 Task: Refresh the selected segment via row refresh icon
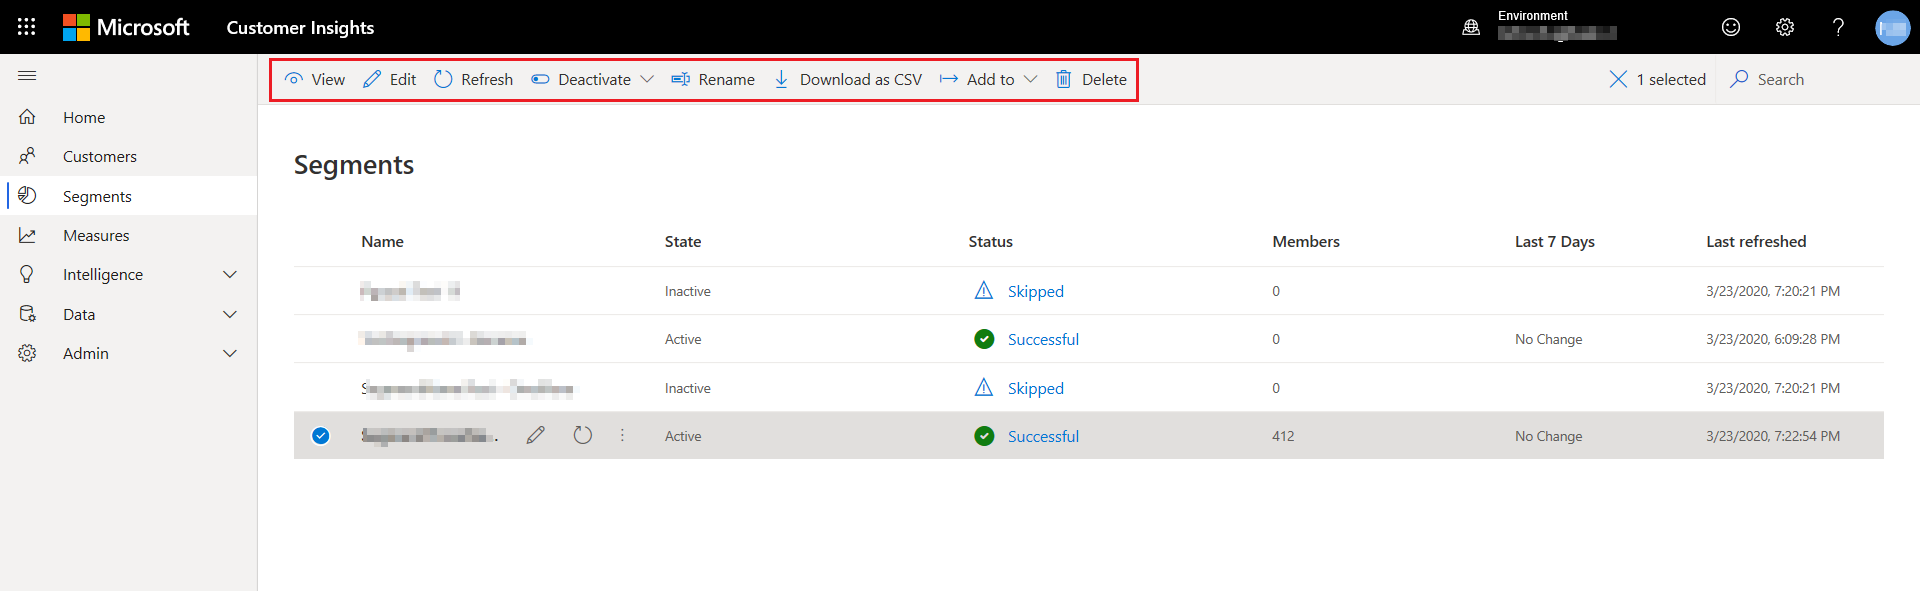pyautogui.click(x=583, y=435)
